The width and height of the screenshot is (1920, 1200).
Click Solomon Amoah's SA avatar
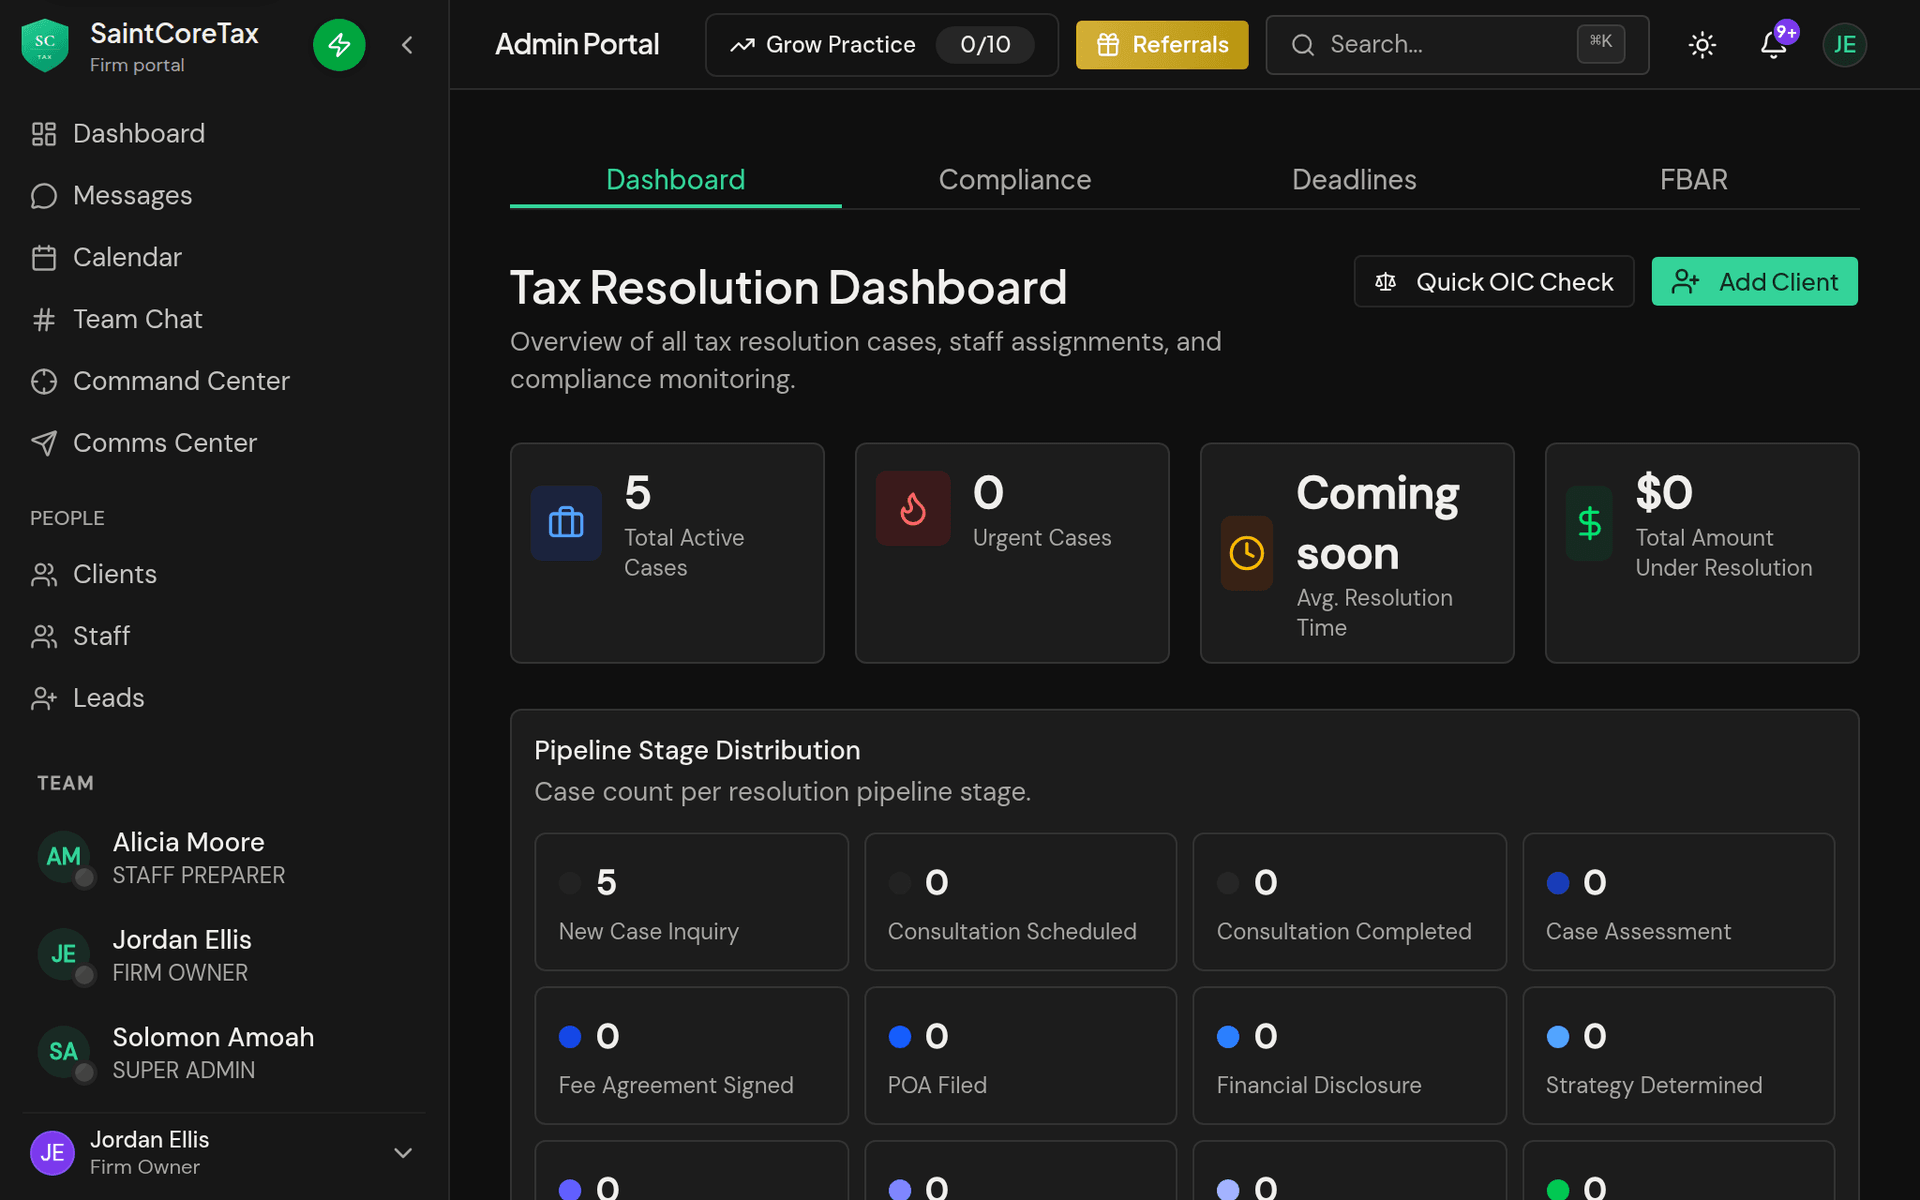(64, 1052)
